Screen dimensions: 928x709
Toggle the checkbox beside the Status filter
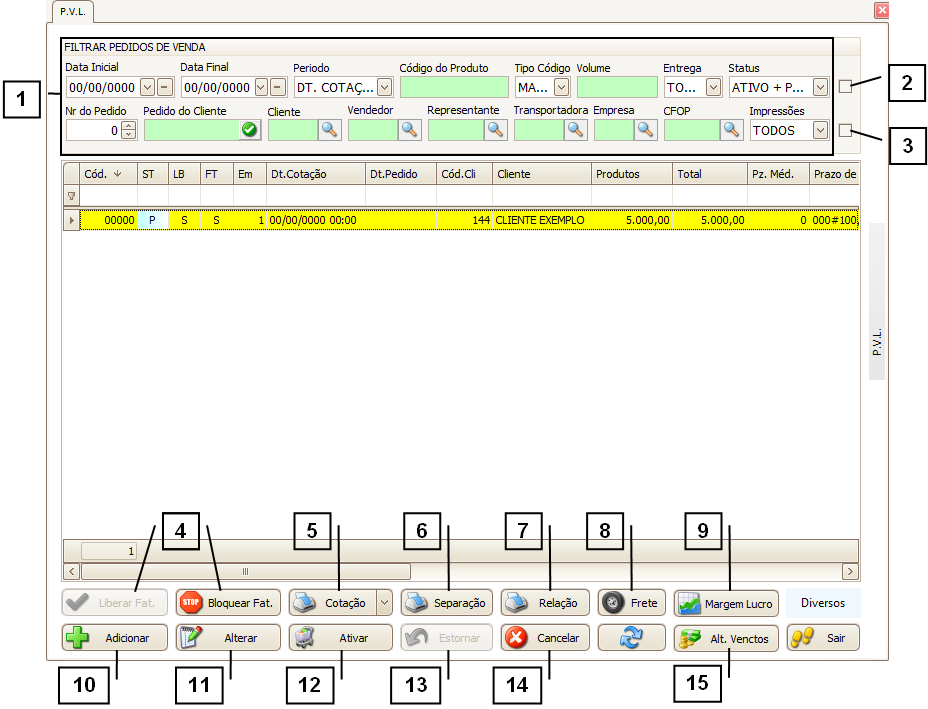(845, 86)
